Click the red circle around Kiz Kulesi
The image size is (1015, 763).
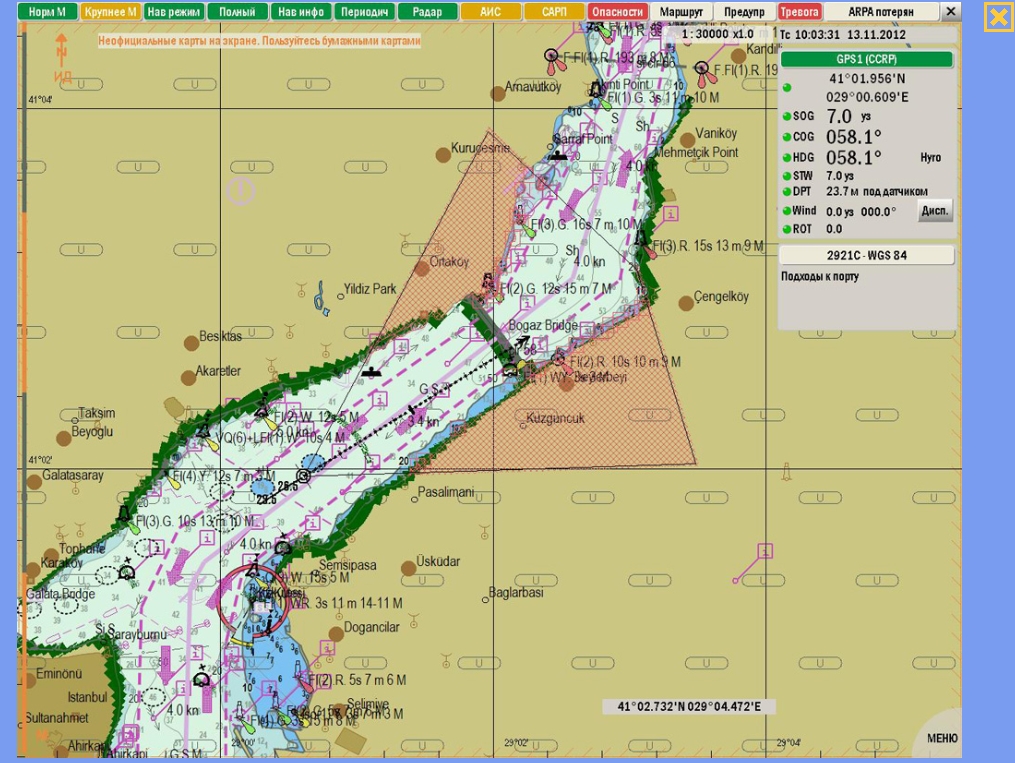[x=252, y=601]
